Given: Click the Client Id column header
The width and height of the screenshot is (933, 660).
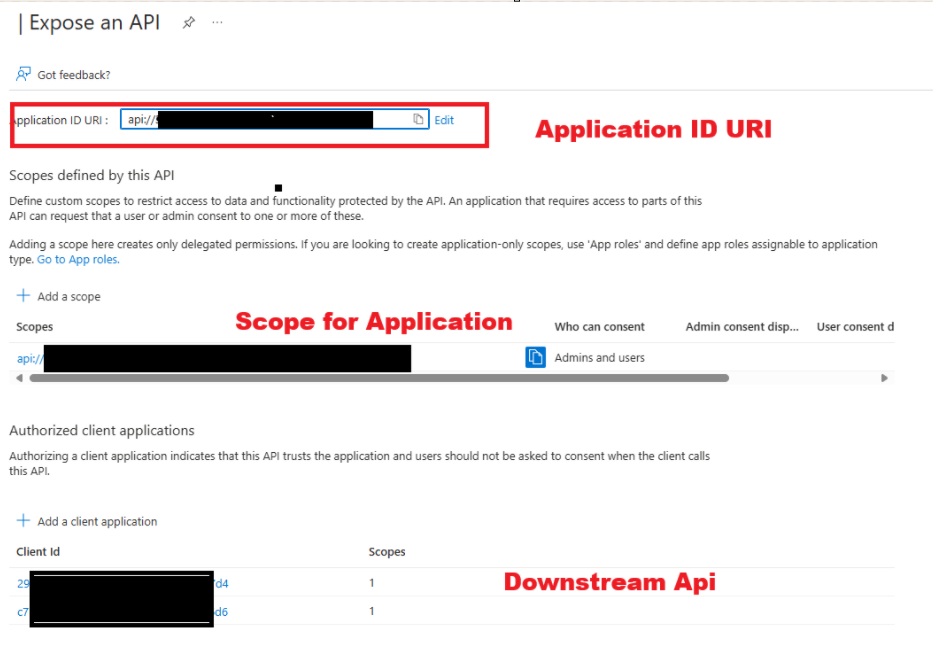Looking at the screenshot, I should [x=37, y=551].
